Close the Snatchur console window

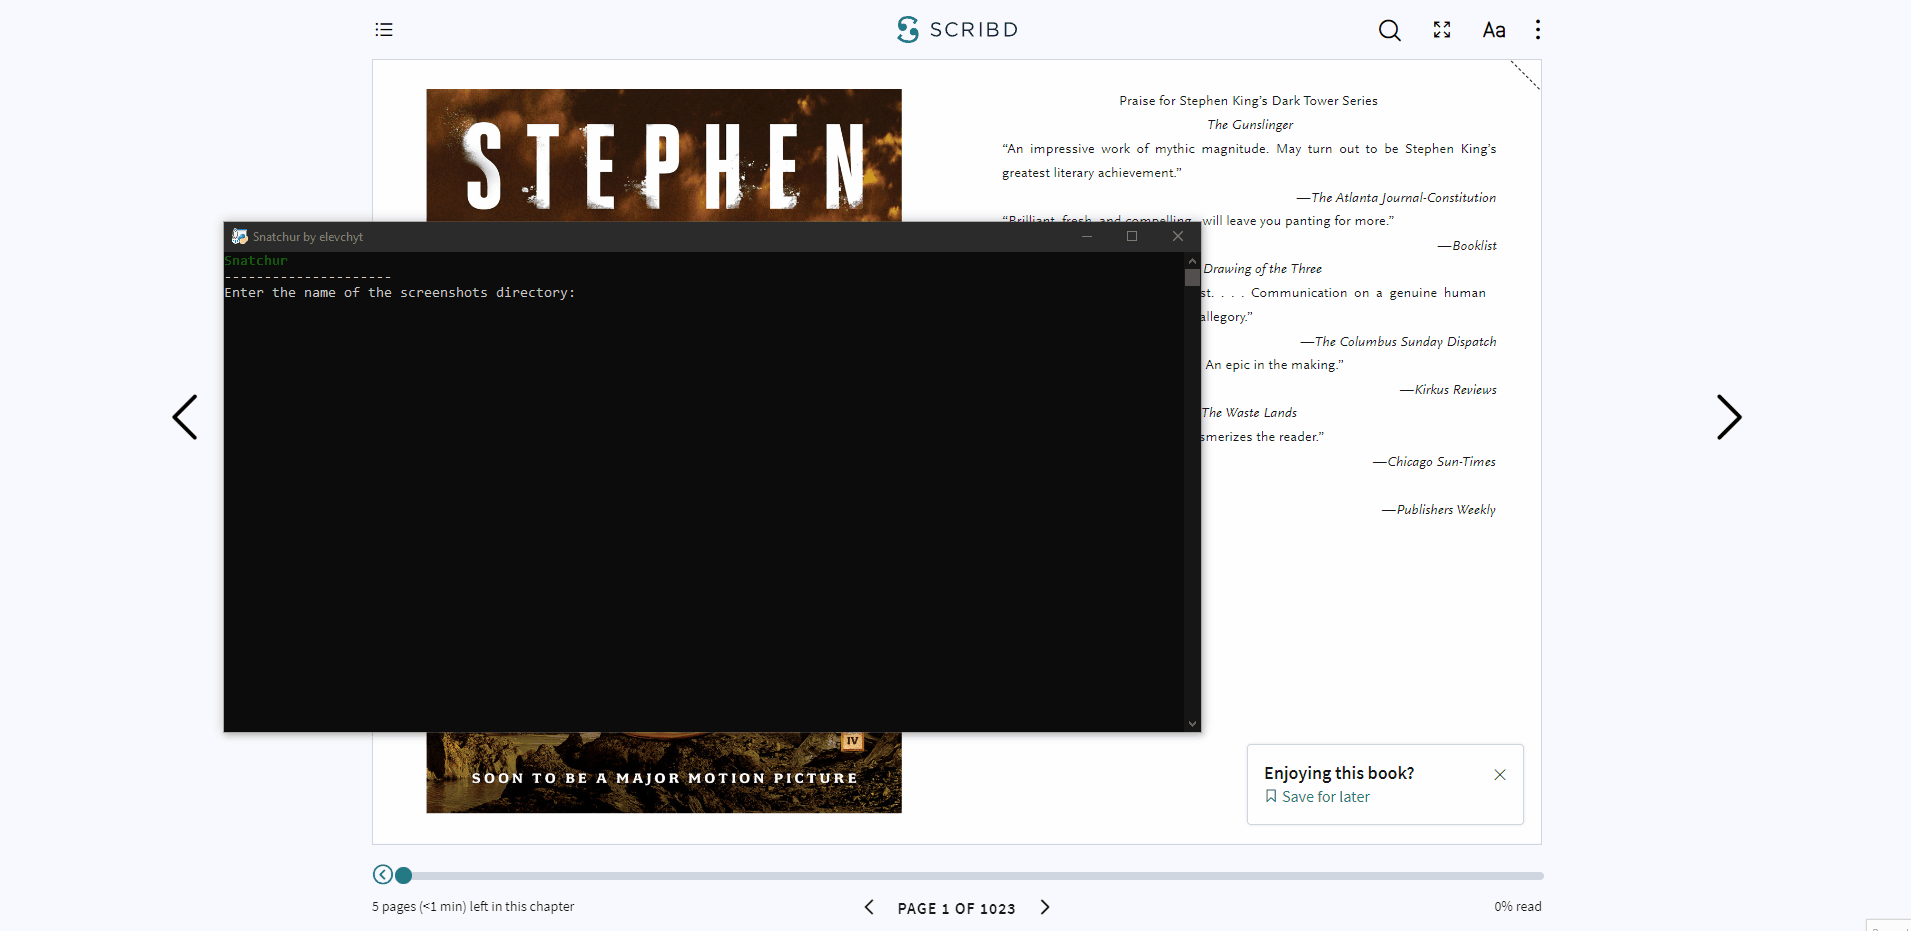point(1178,236)
